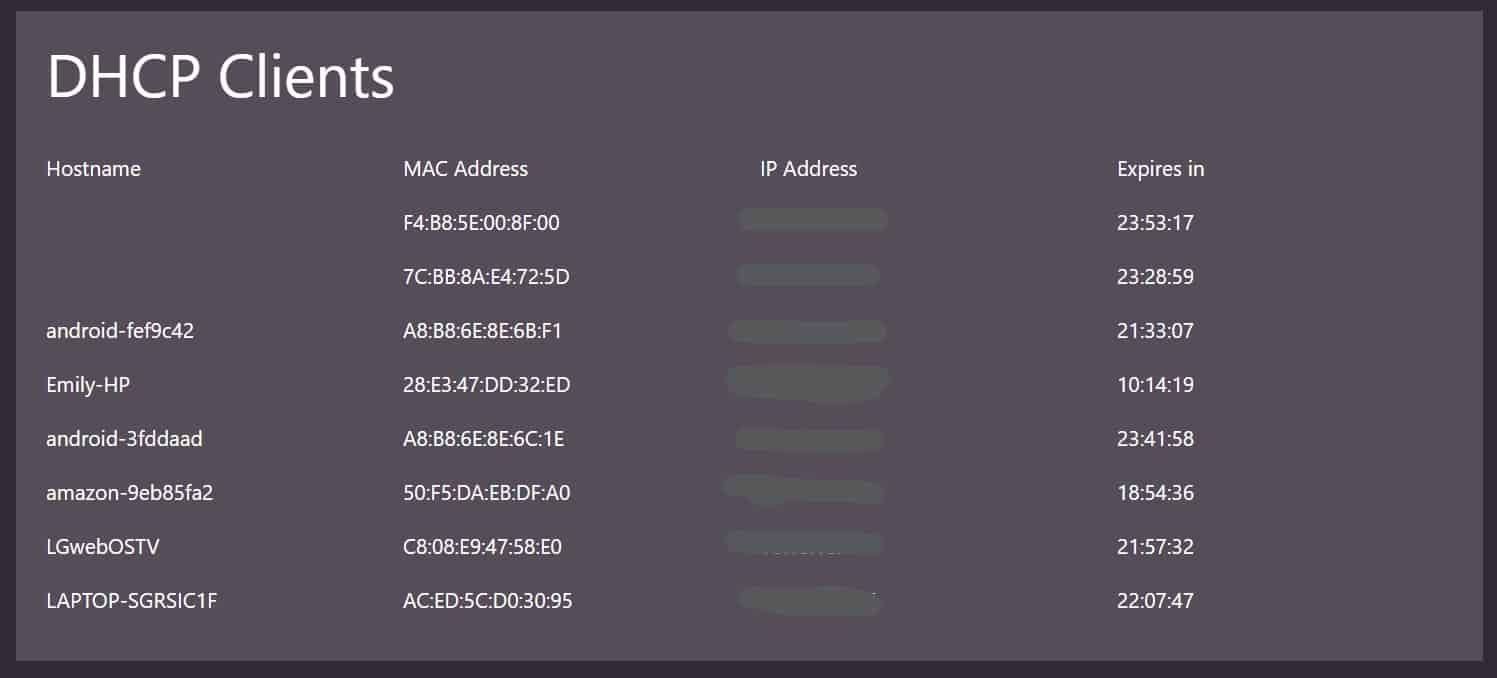Select MAC address C8:08:E9:47:58:E0
Viewport: 1497px width, 678px height.
click(482, 547)
